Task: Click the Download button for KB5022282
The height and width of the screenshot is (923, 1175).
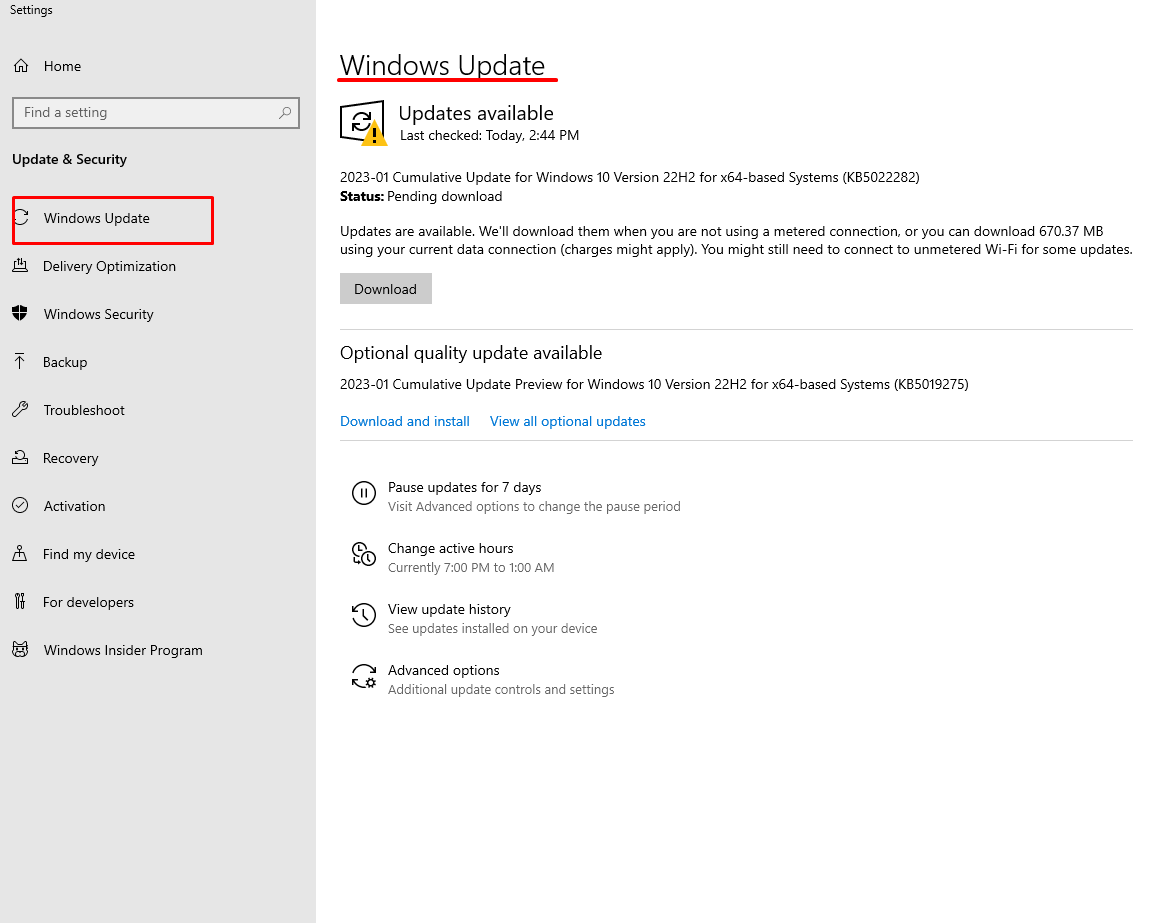Action: 386,288
